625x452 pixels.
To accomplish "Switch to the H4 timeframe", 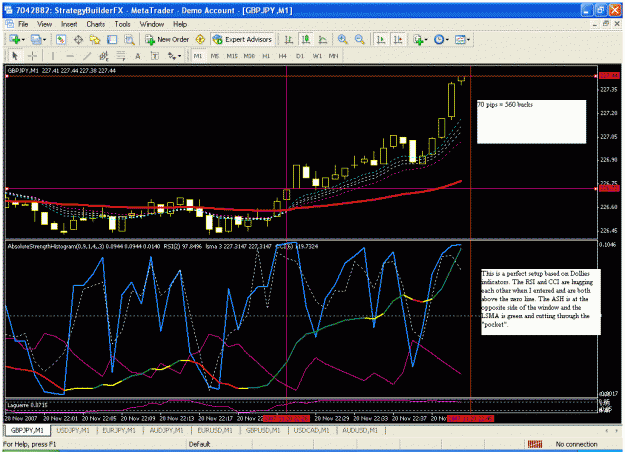I will coord(283,56).
